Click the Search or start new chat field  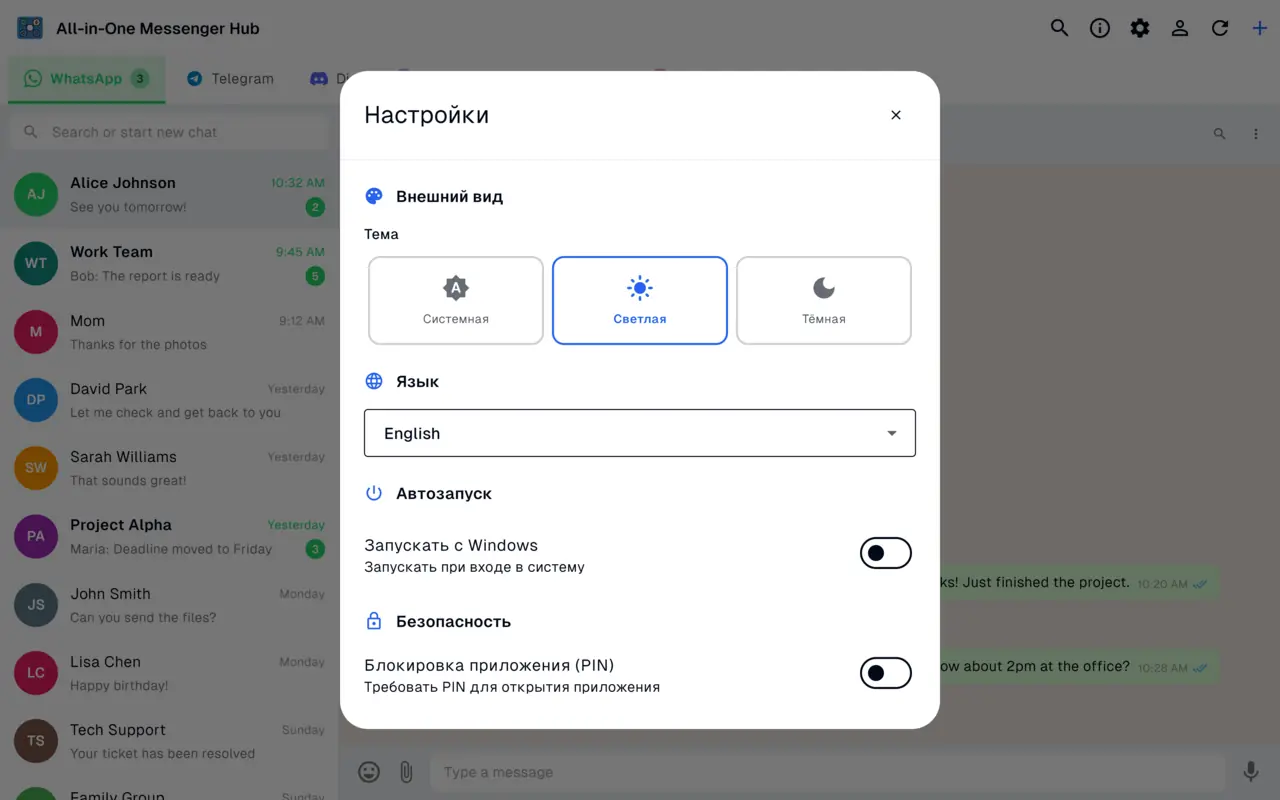[x=170, y=132]
